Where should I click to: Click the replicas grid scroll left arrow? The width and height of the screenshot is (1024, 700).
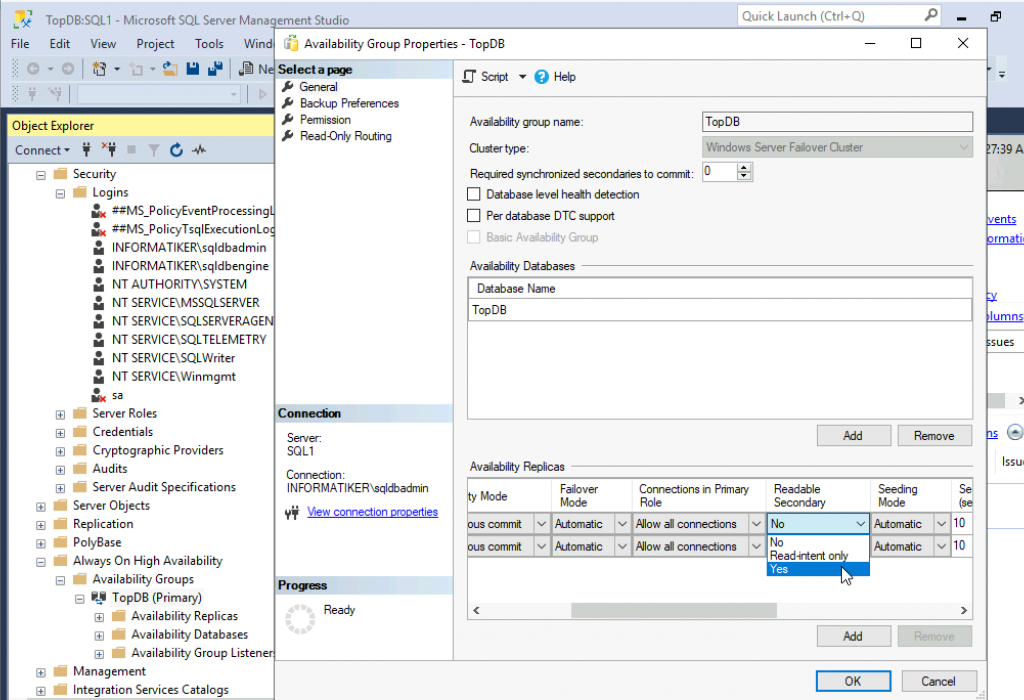(x=477, y=610)
